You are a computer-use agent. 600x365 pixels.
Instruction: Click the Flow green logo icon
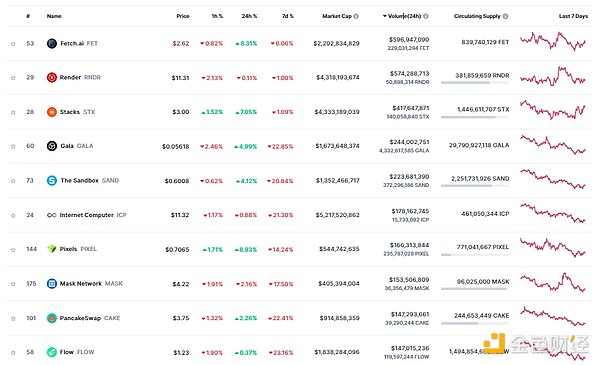pos(52,352)
